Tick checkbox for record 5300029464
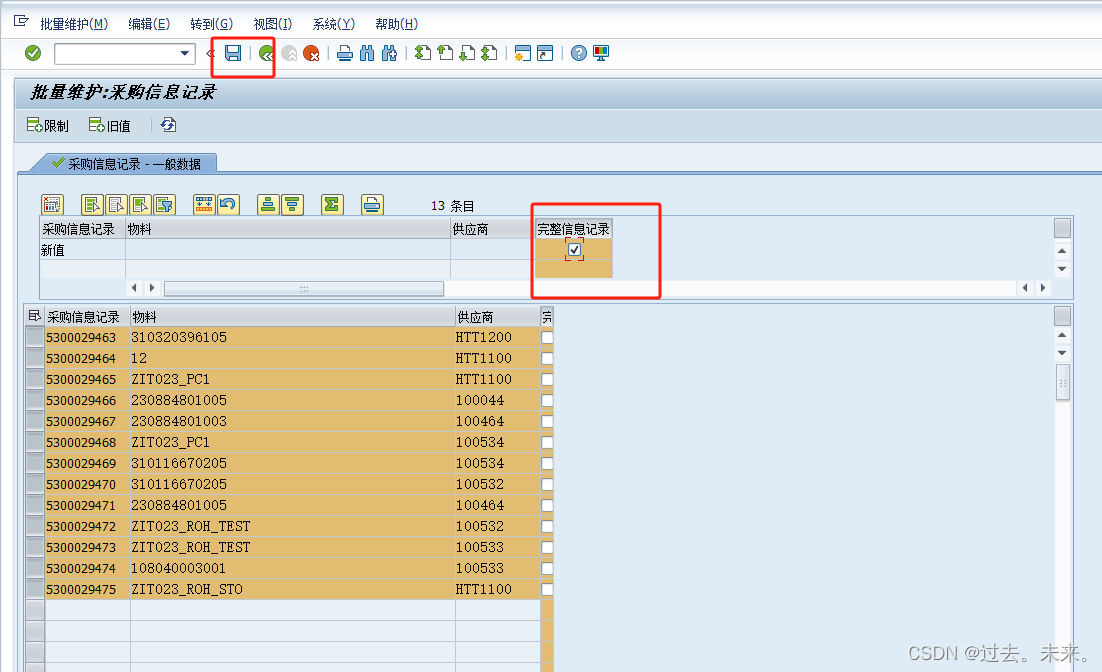1102x672 pixels. (x=547, y=358)
